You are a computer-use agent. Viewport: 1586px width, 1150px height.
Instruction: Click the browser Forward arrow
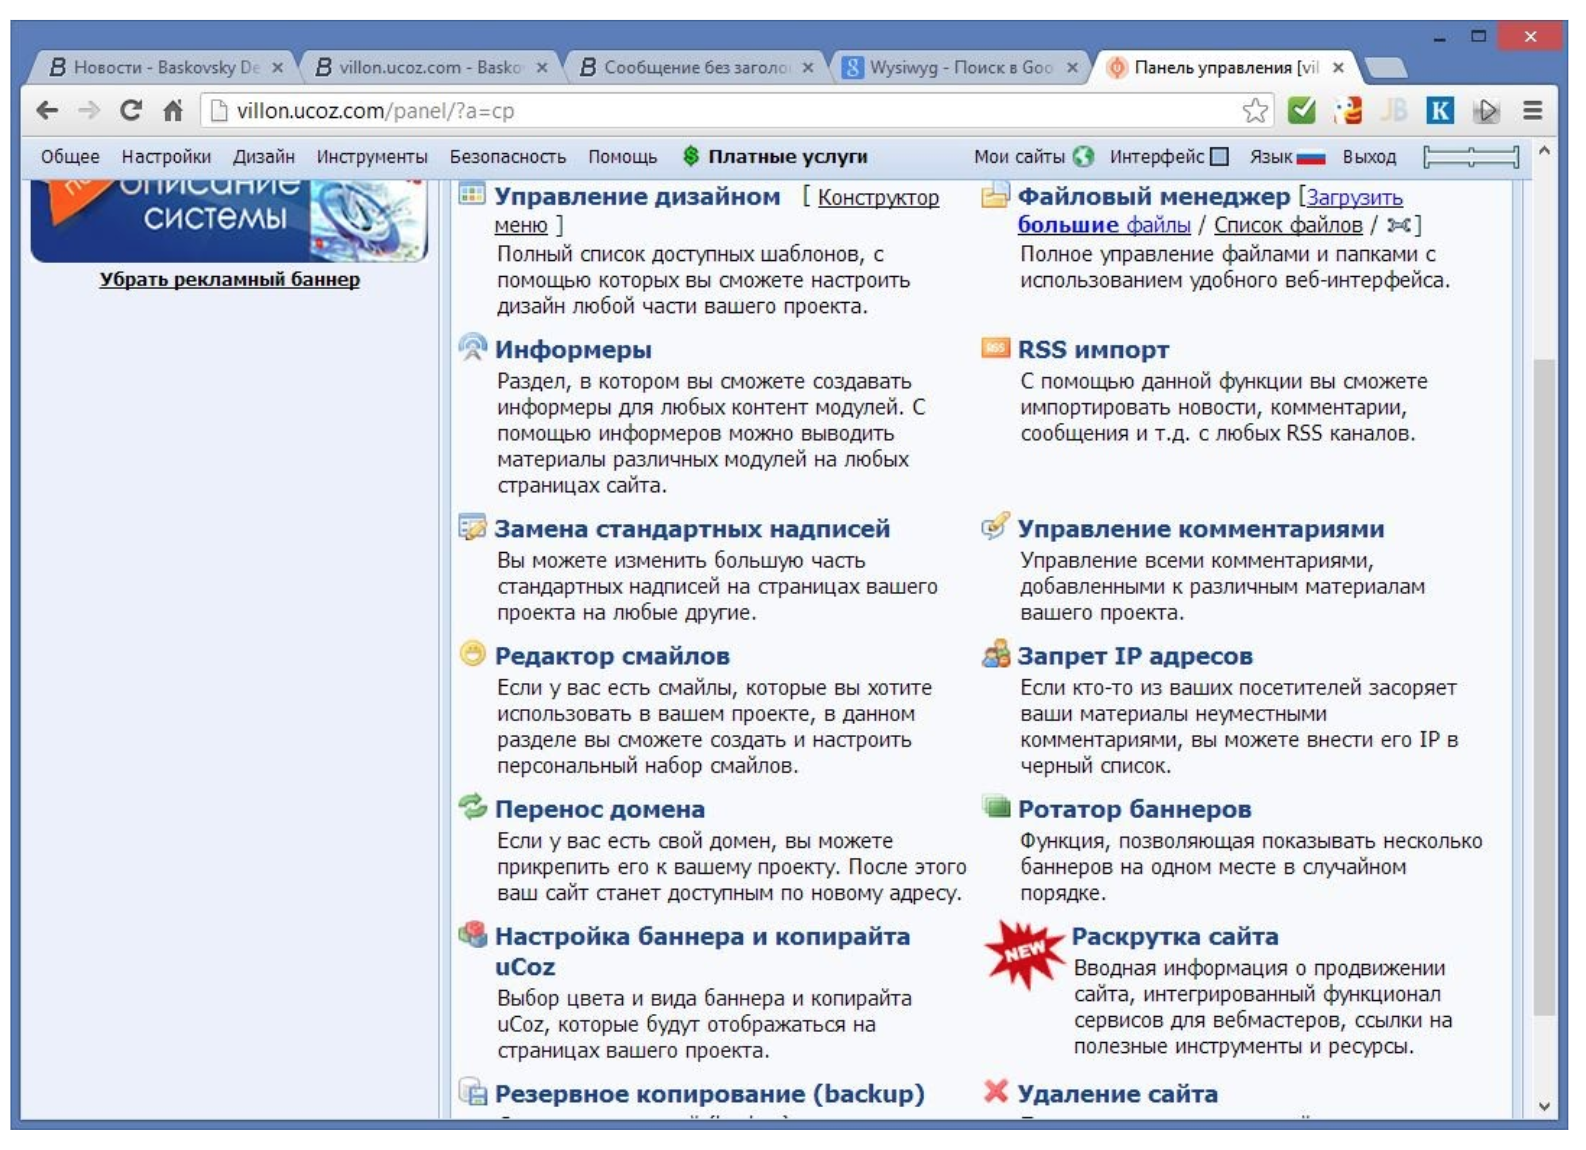click(x=89, y=110)
